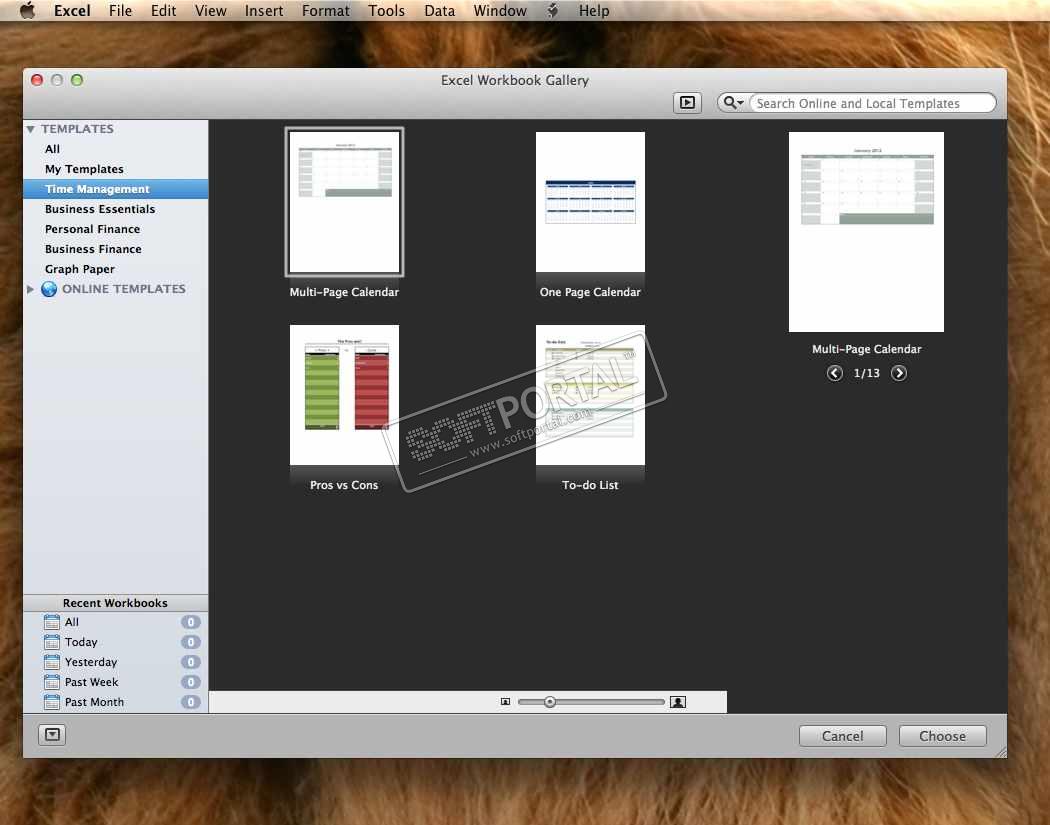Click the Cancel button
This screenshot has width=1050, height=825.
842,736
